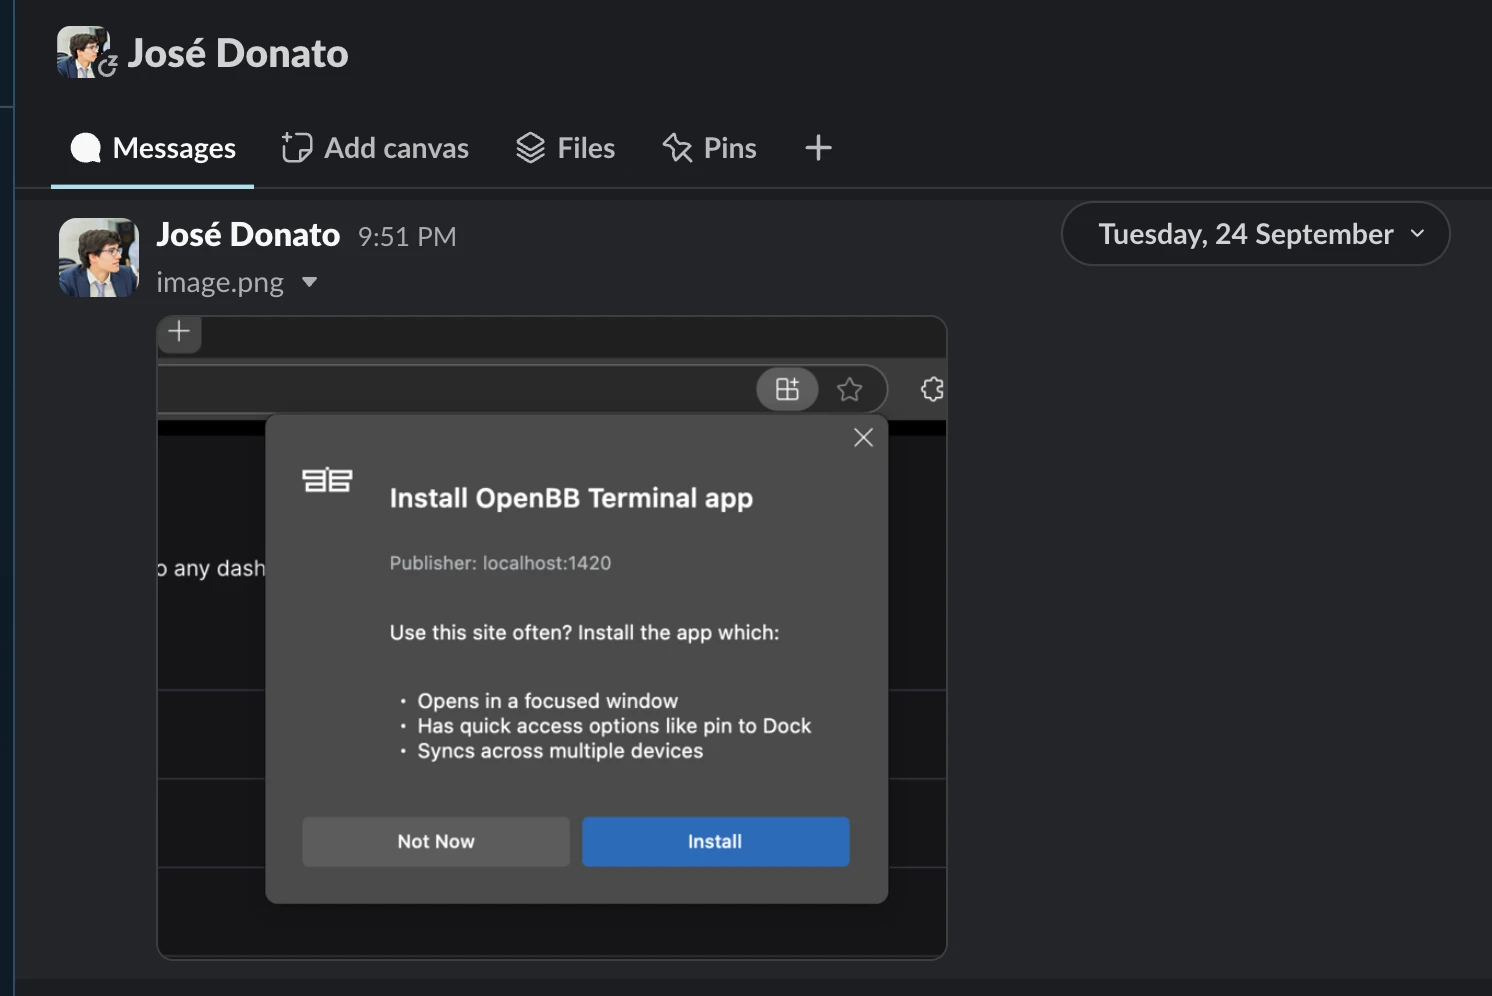Click the OpenBB logo in install dialog
1492x996 pixels.
(x=327, y=480)
